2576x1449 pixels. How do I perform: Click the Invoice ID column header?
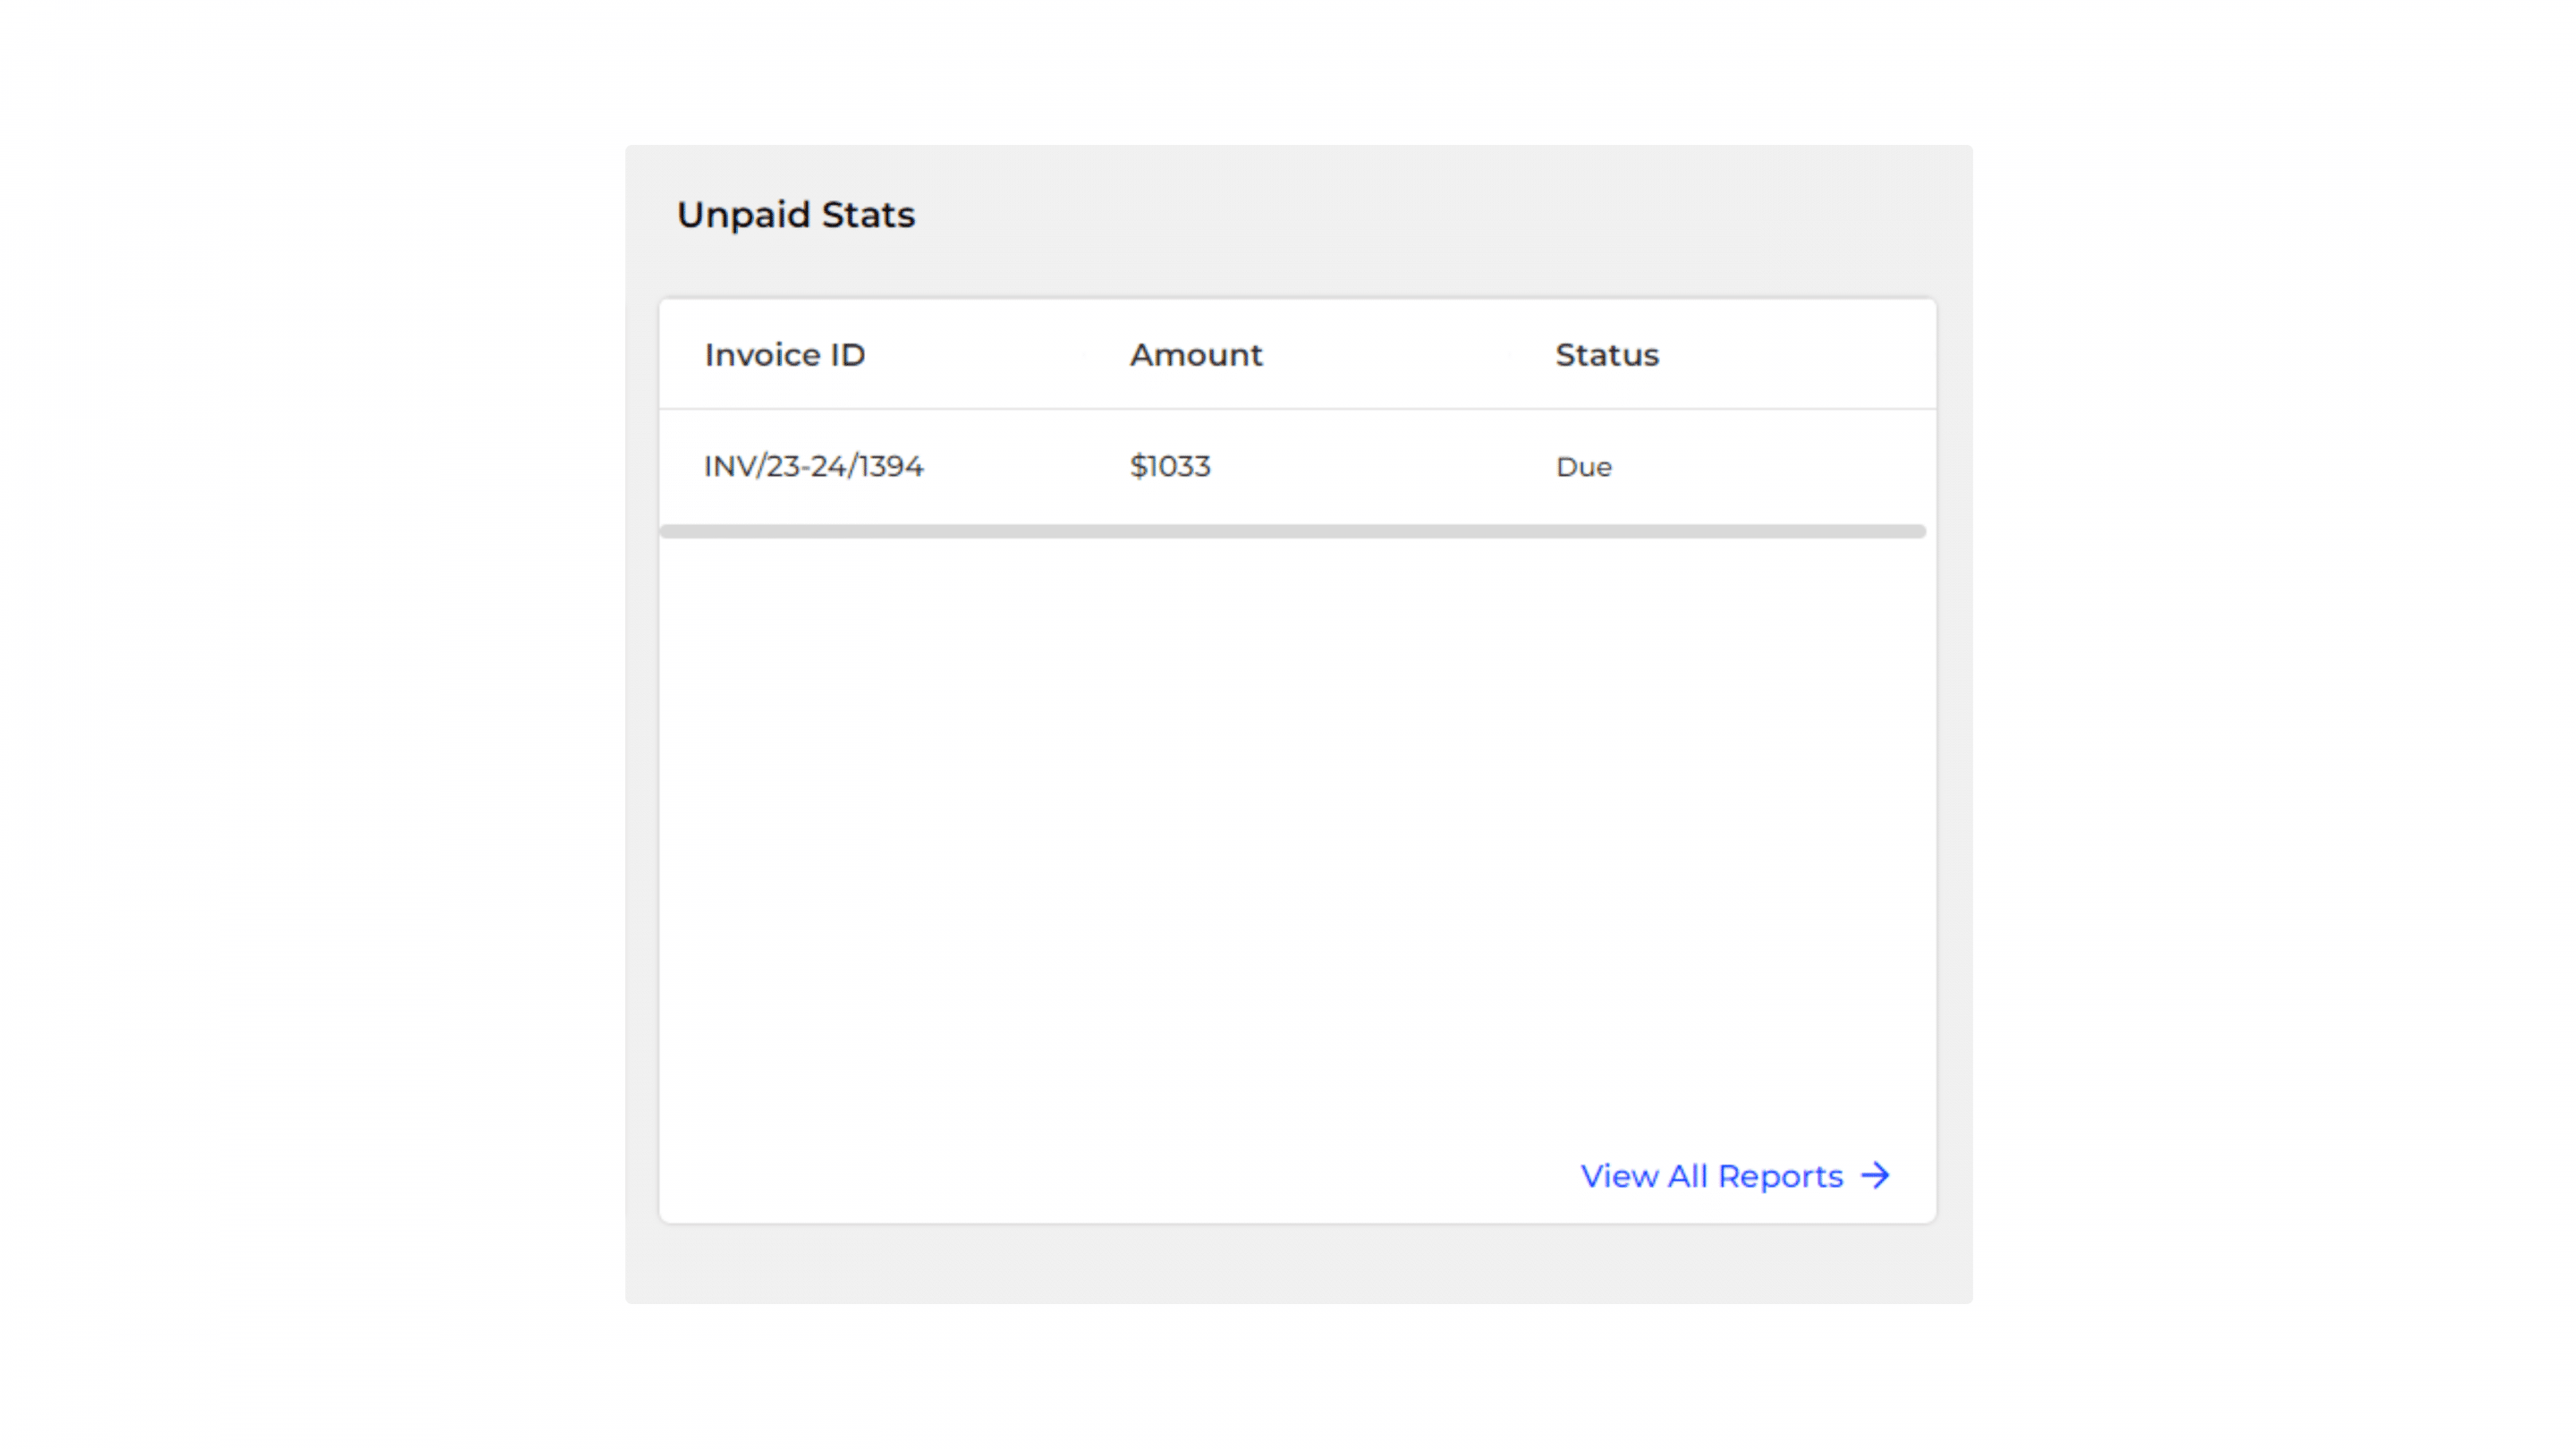pyautogui.click(x=785, y=355)
